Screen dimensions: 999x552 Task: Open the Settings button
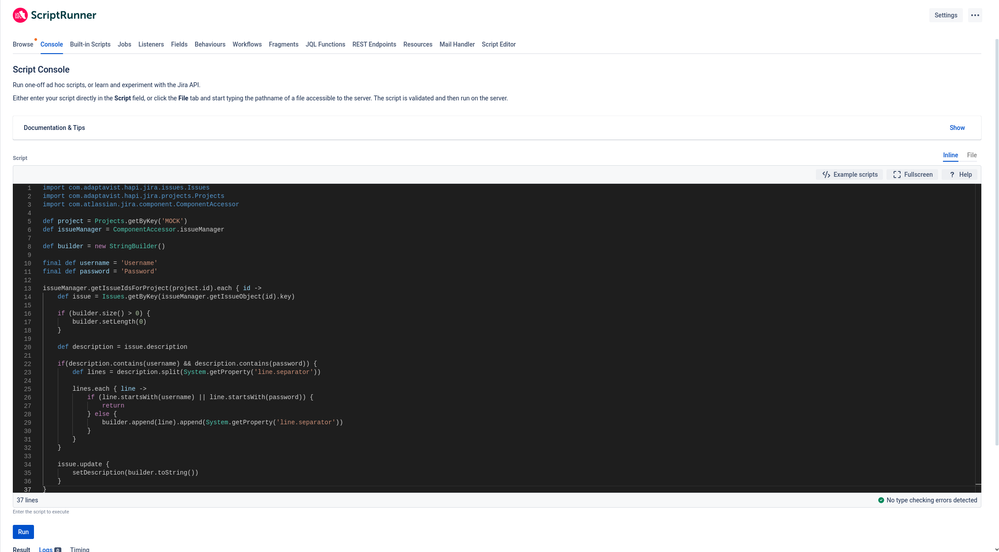click(945, 15)
